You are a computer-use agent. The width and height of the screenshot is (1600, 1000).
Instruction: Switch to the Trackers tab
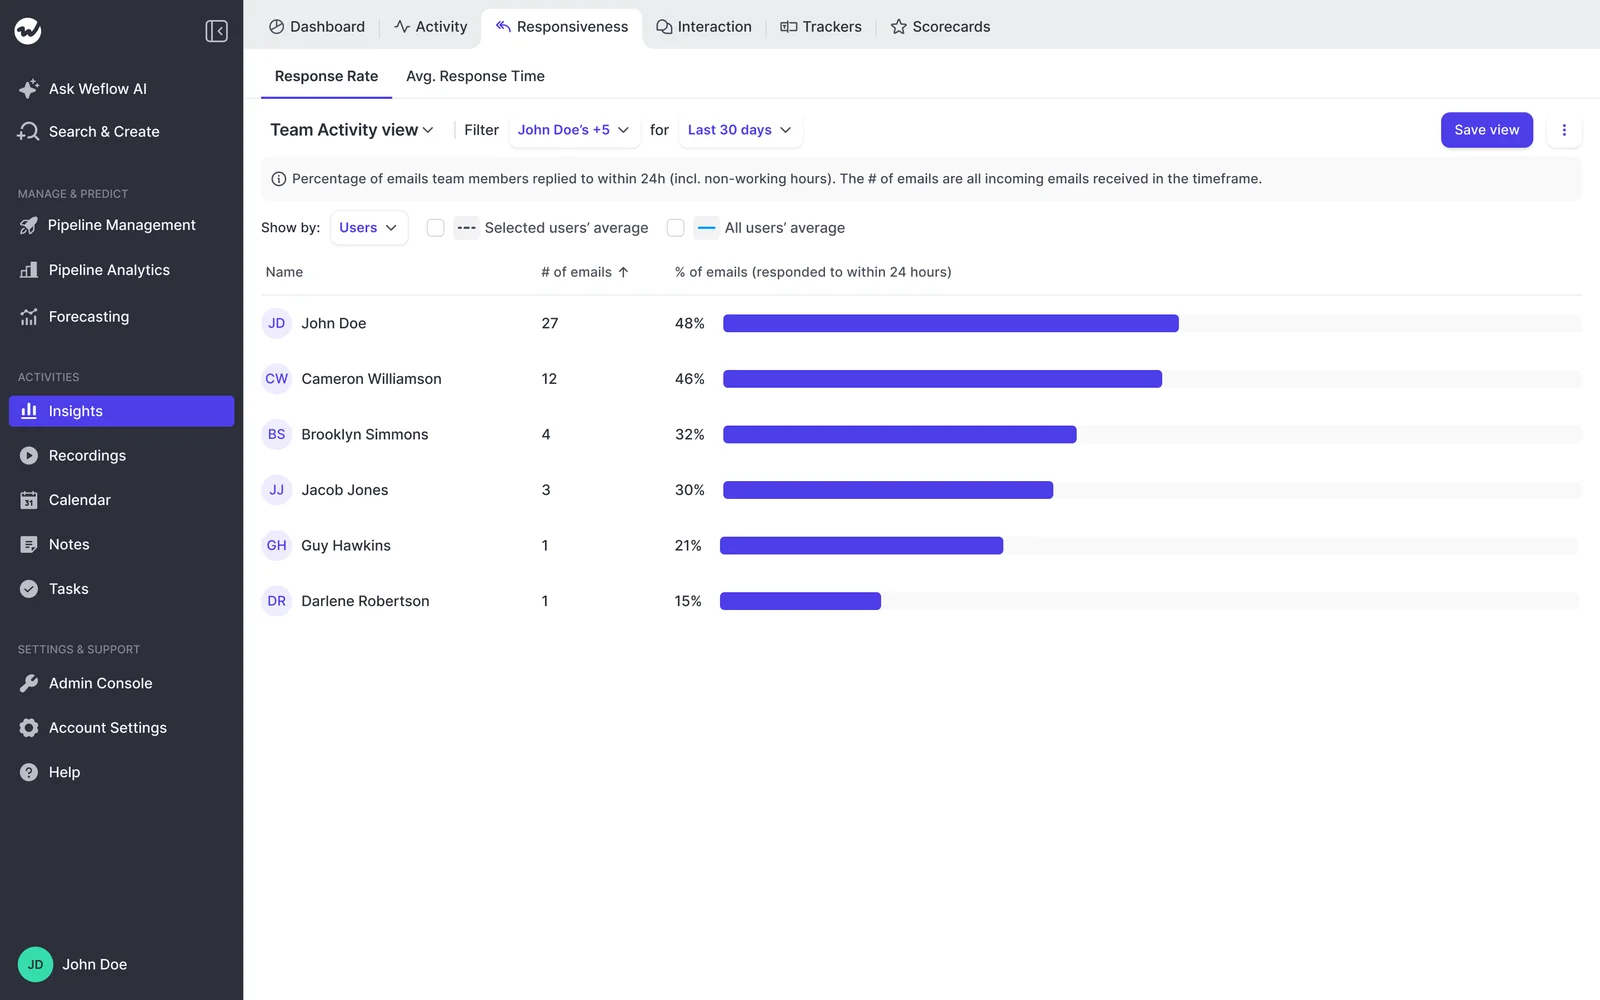(x=821, y=27)
